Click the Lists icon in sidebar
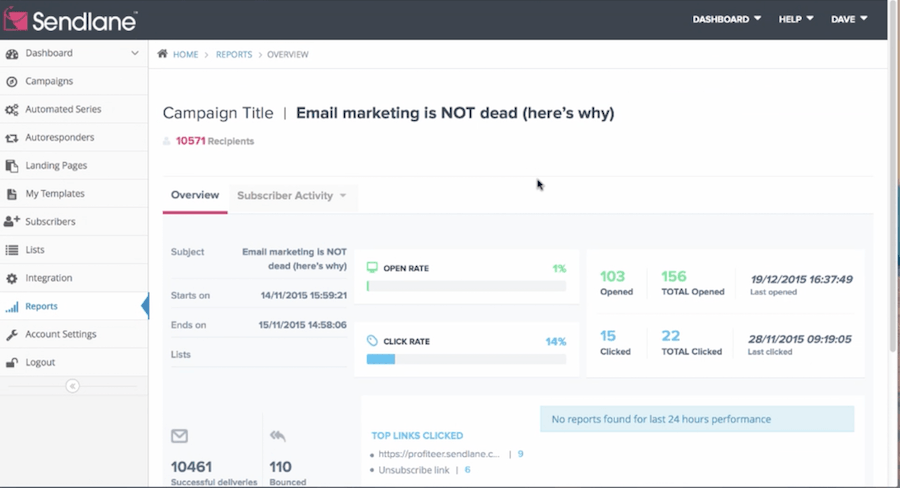The image size is (900, 488). 11,250
